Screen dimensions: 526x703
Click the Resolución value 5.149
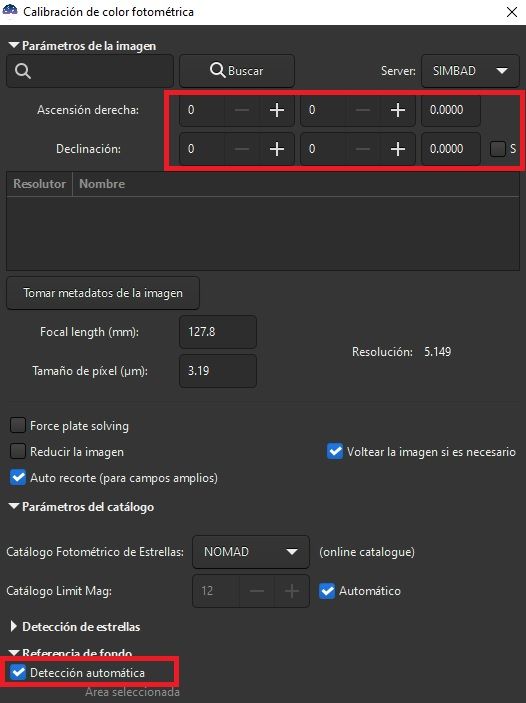438,352
